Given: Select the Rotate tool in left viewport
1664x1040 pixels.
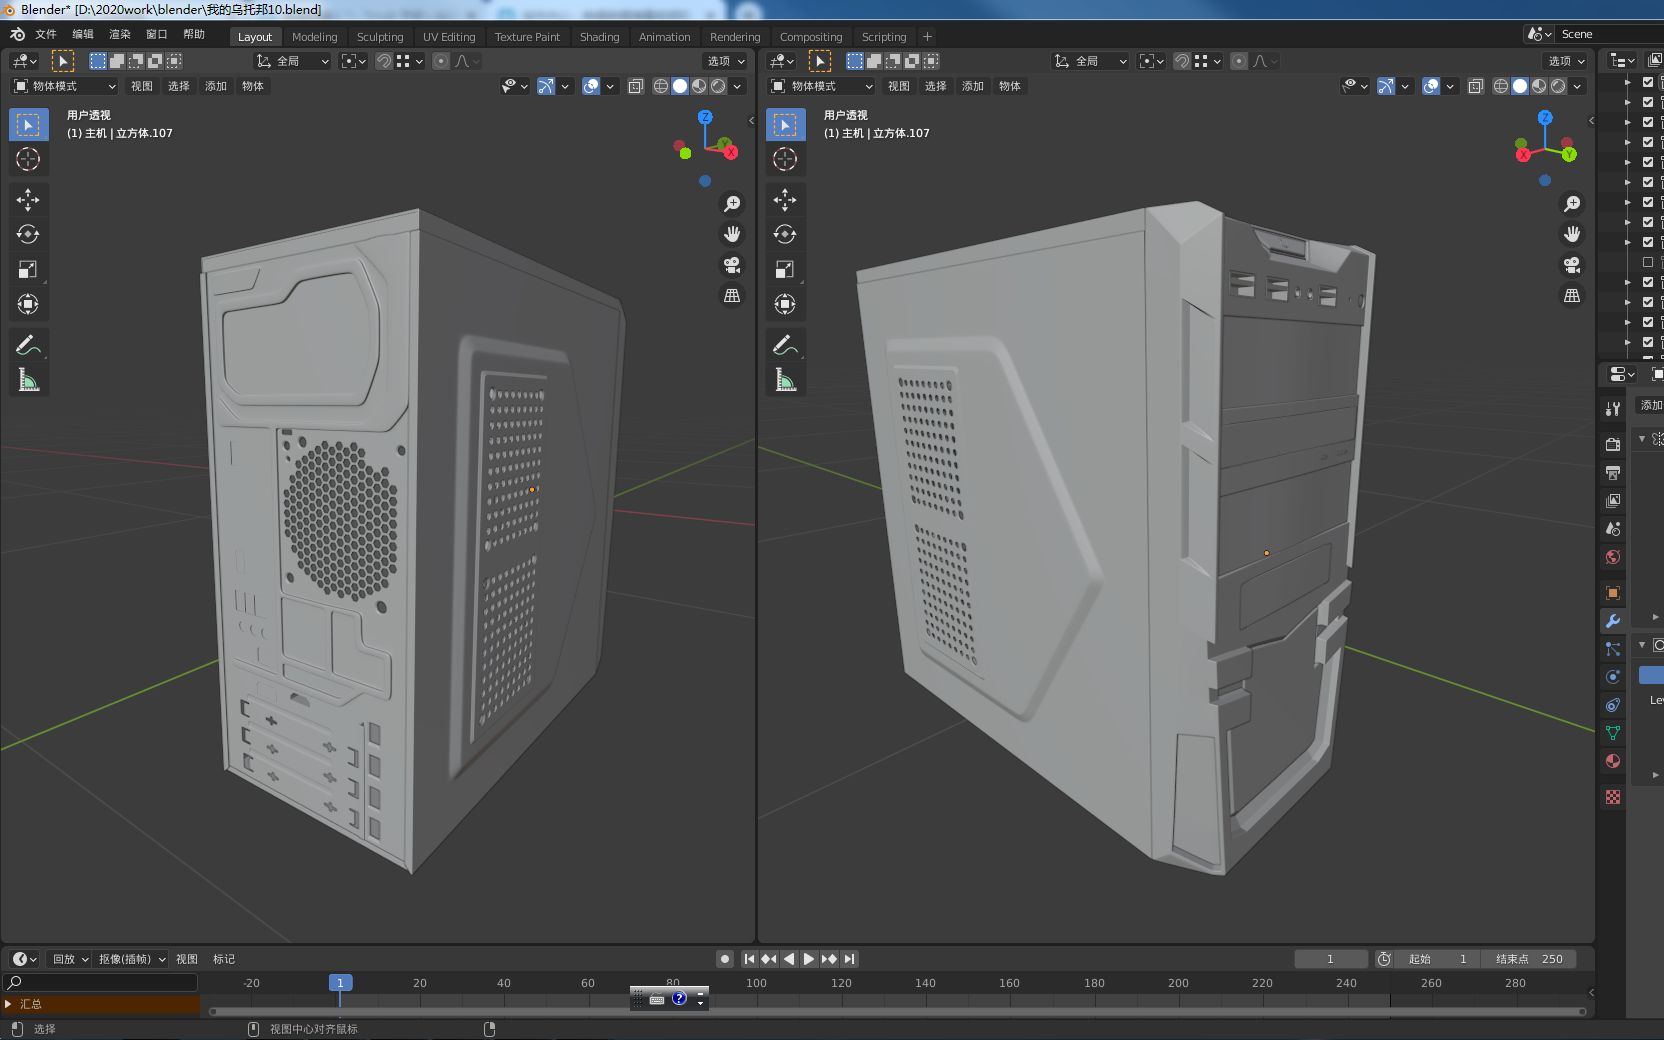Looking at the screenshot, I should coord(28,235).
